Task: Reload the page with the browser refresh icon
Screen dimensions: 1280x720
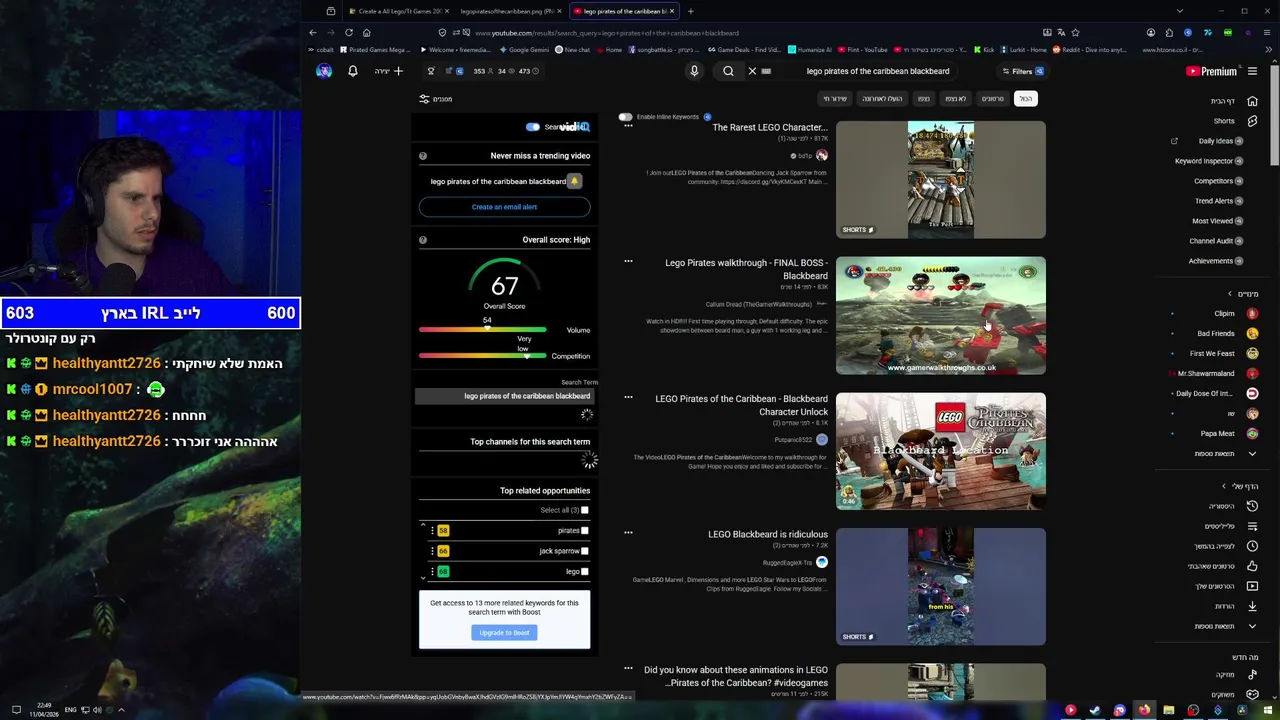Action: [349, 32]
